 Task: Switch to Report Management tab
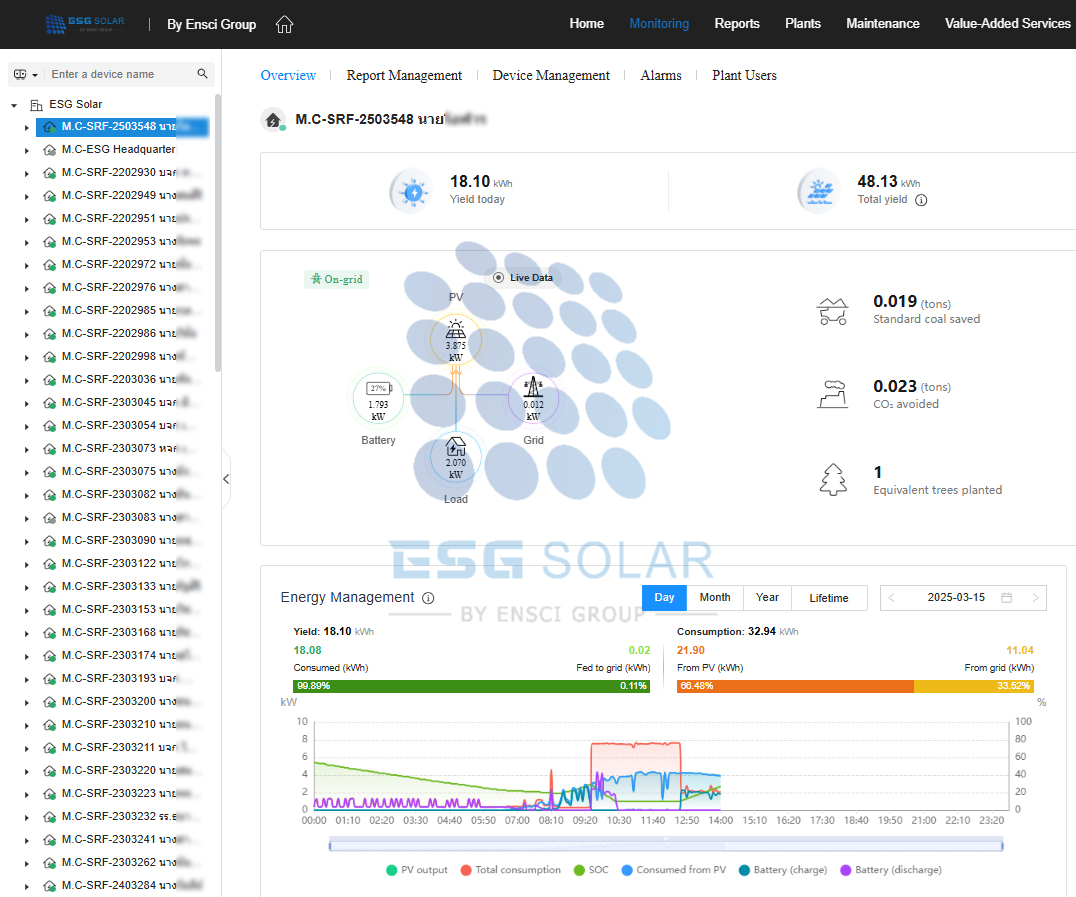pyautogui.click(x=404, y=75)
